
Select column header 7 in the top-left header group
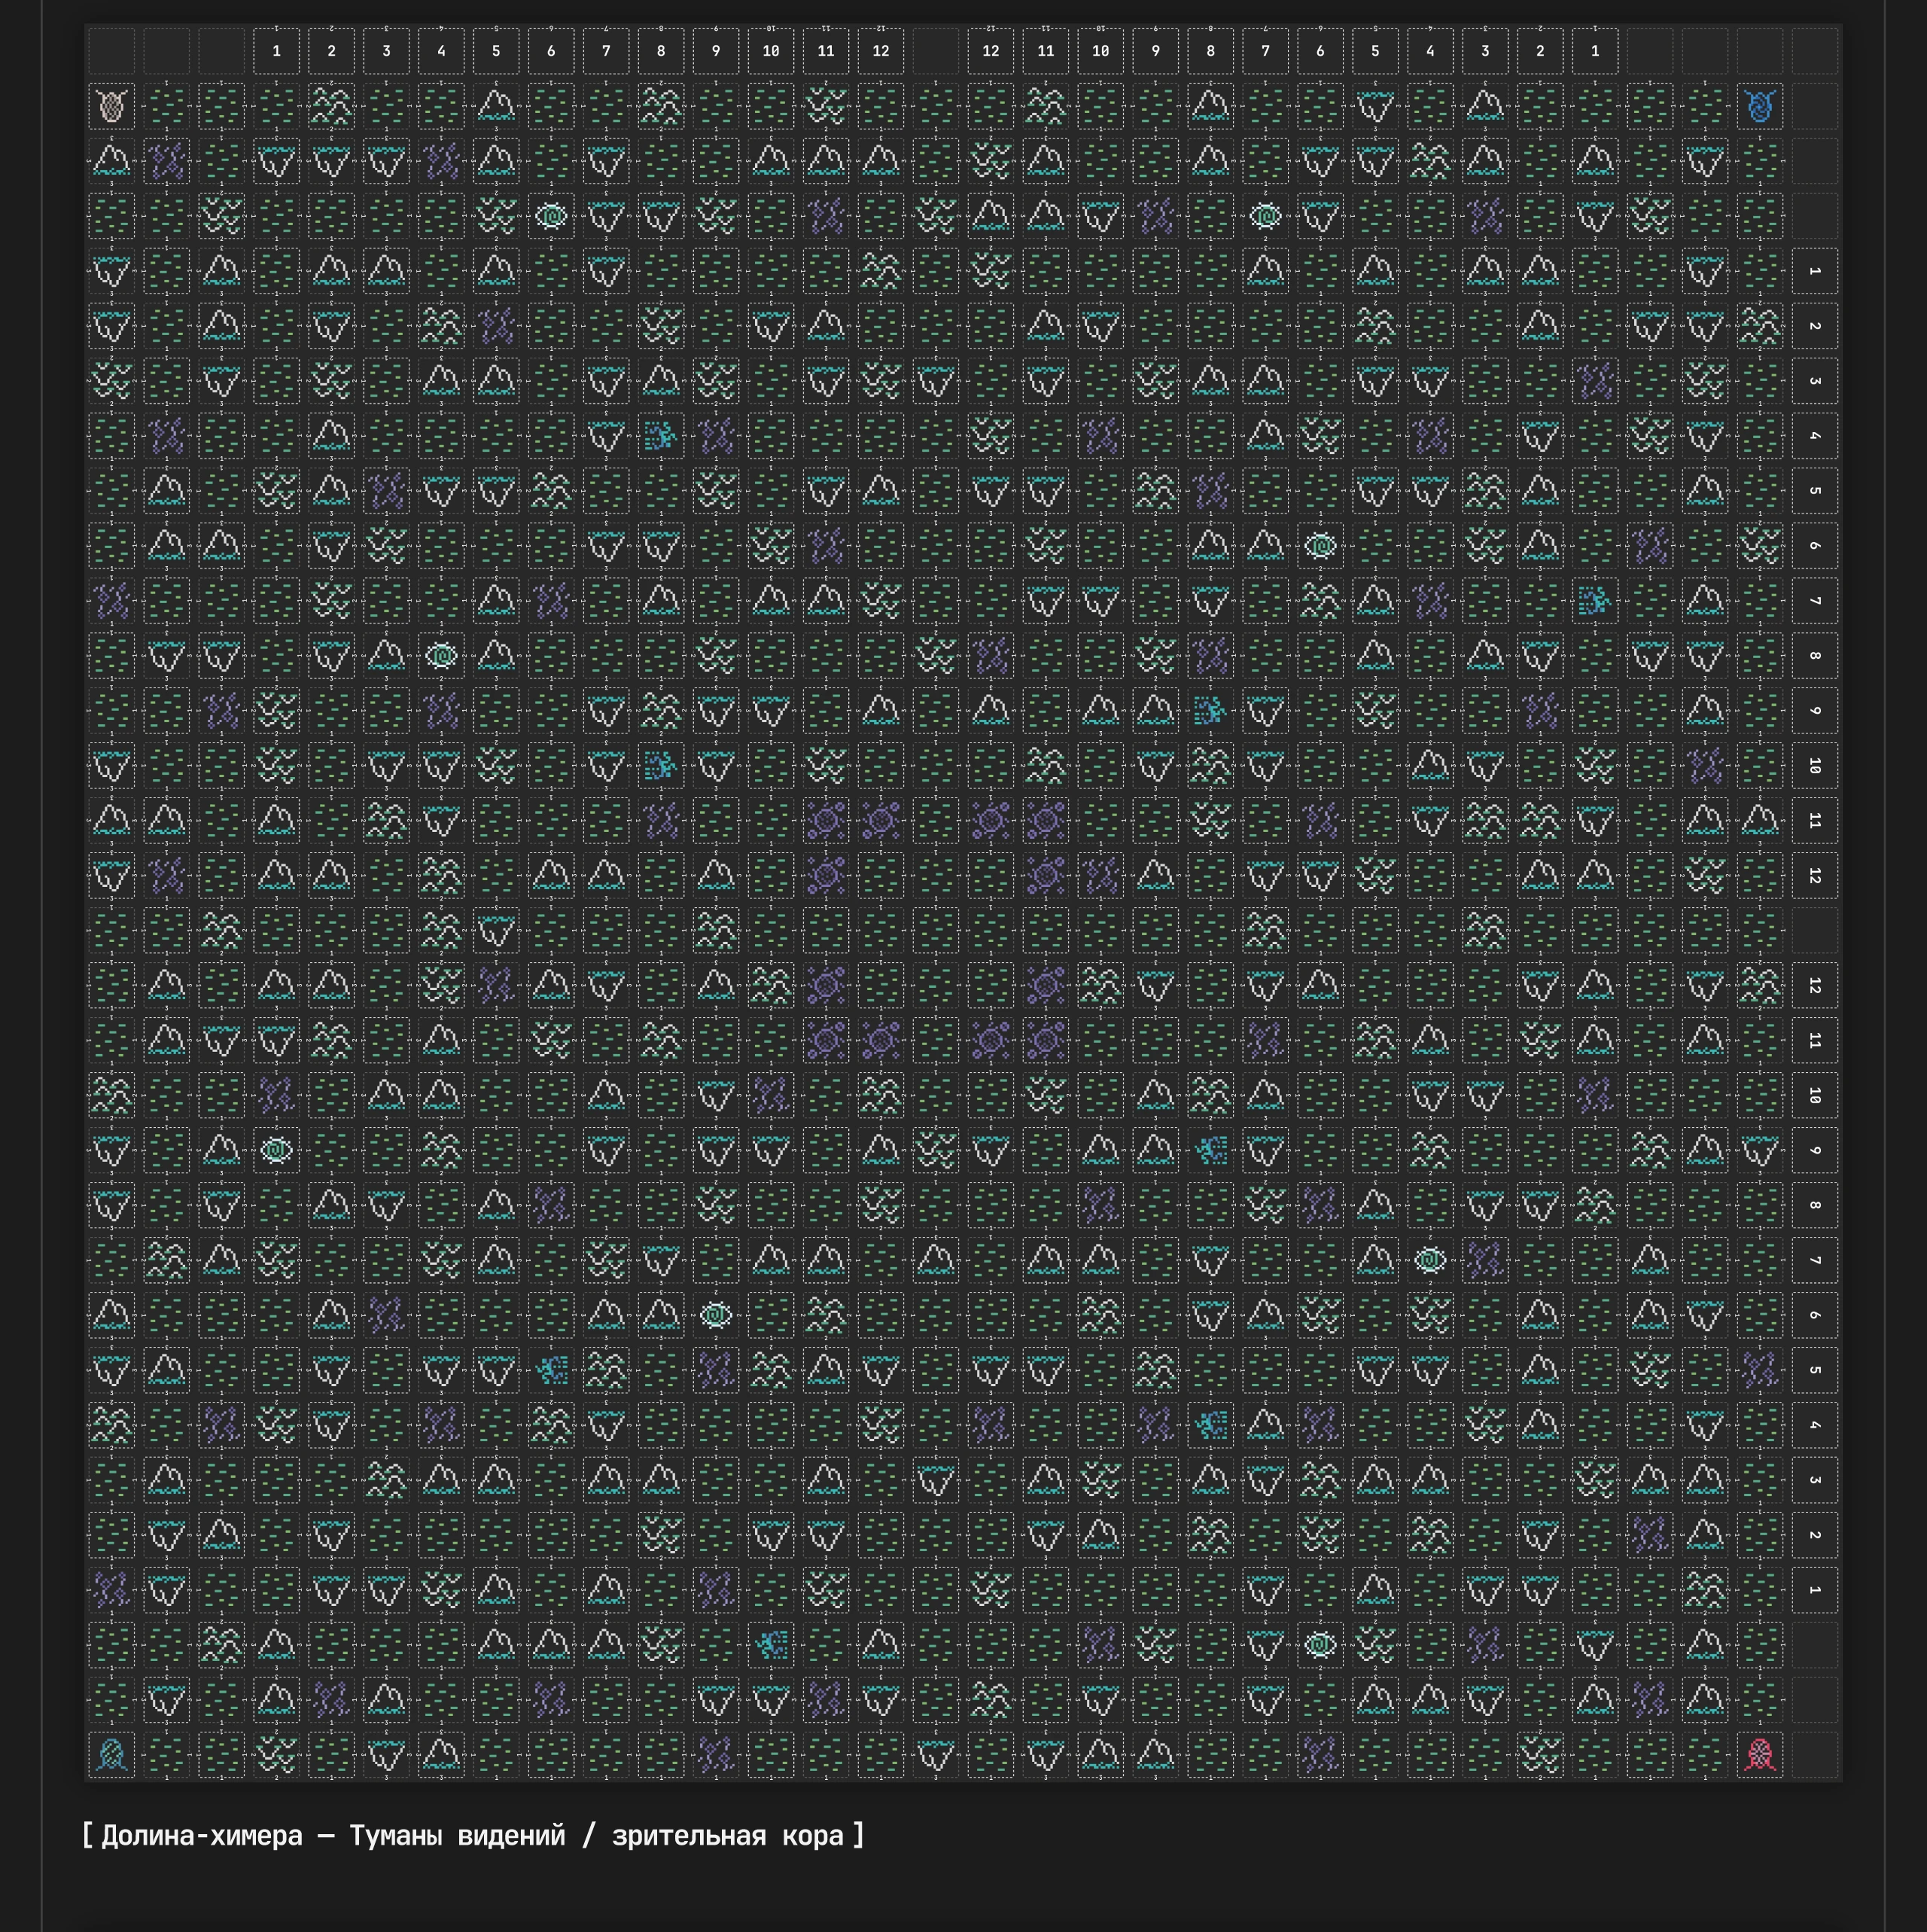point(606,51)
